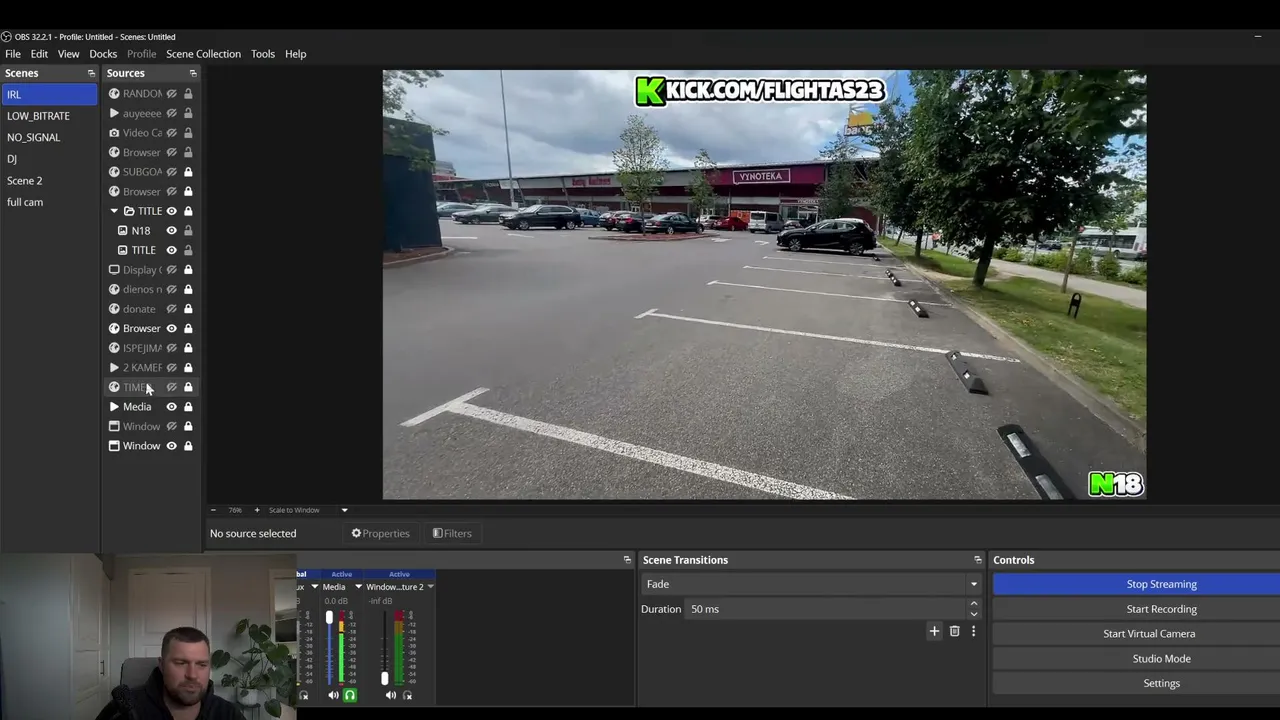
Task: Show the ISPEJIMA source
Action: click(171, 348)
